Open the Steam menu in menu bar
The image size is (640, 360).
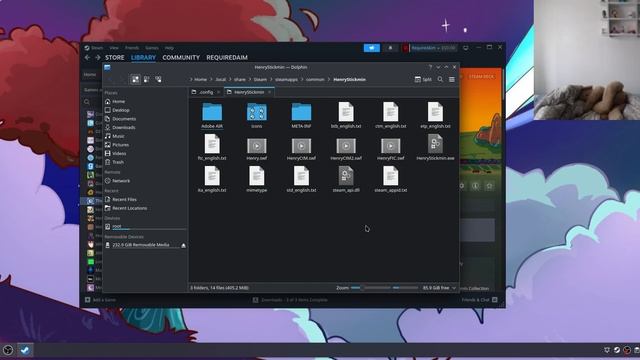pos(97,48)
